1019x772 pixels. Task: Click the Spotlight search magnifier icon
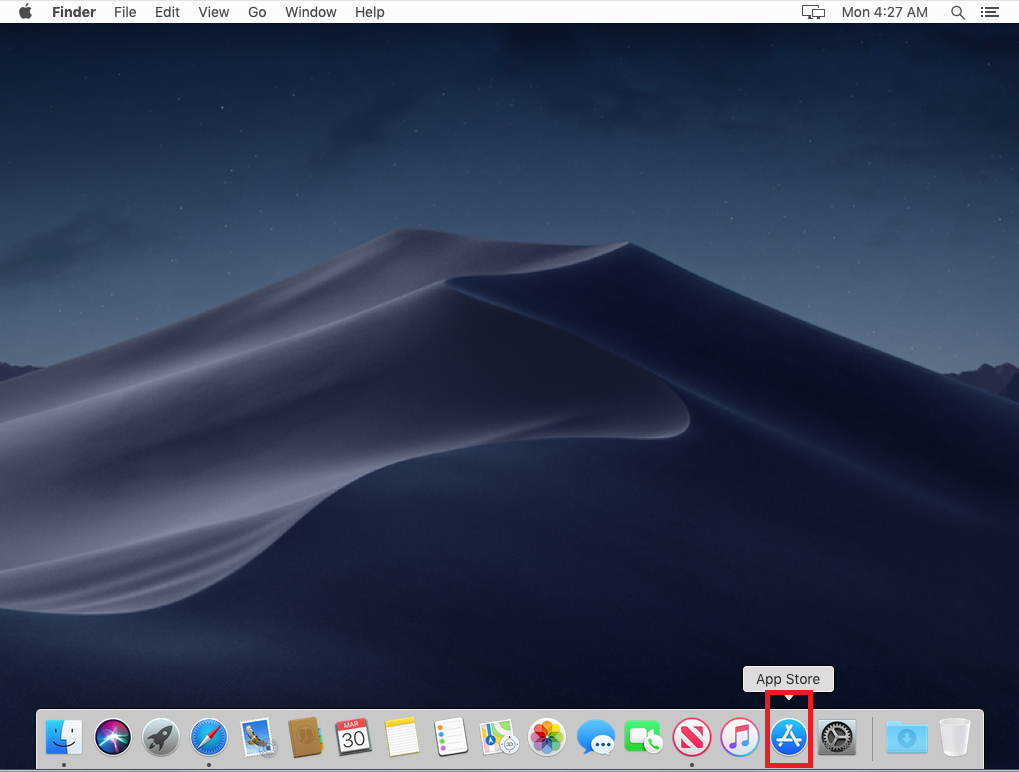coord(957,12)
